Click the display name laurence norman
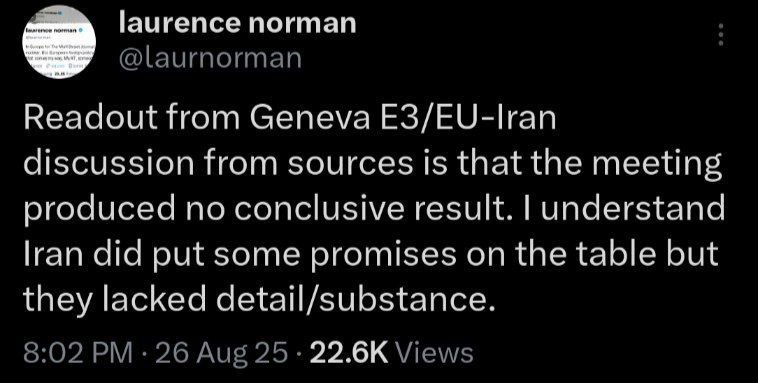758x383 pixels. 237,24
